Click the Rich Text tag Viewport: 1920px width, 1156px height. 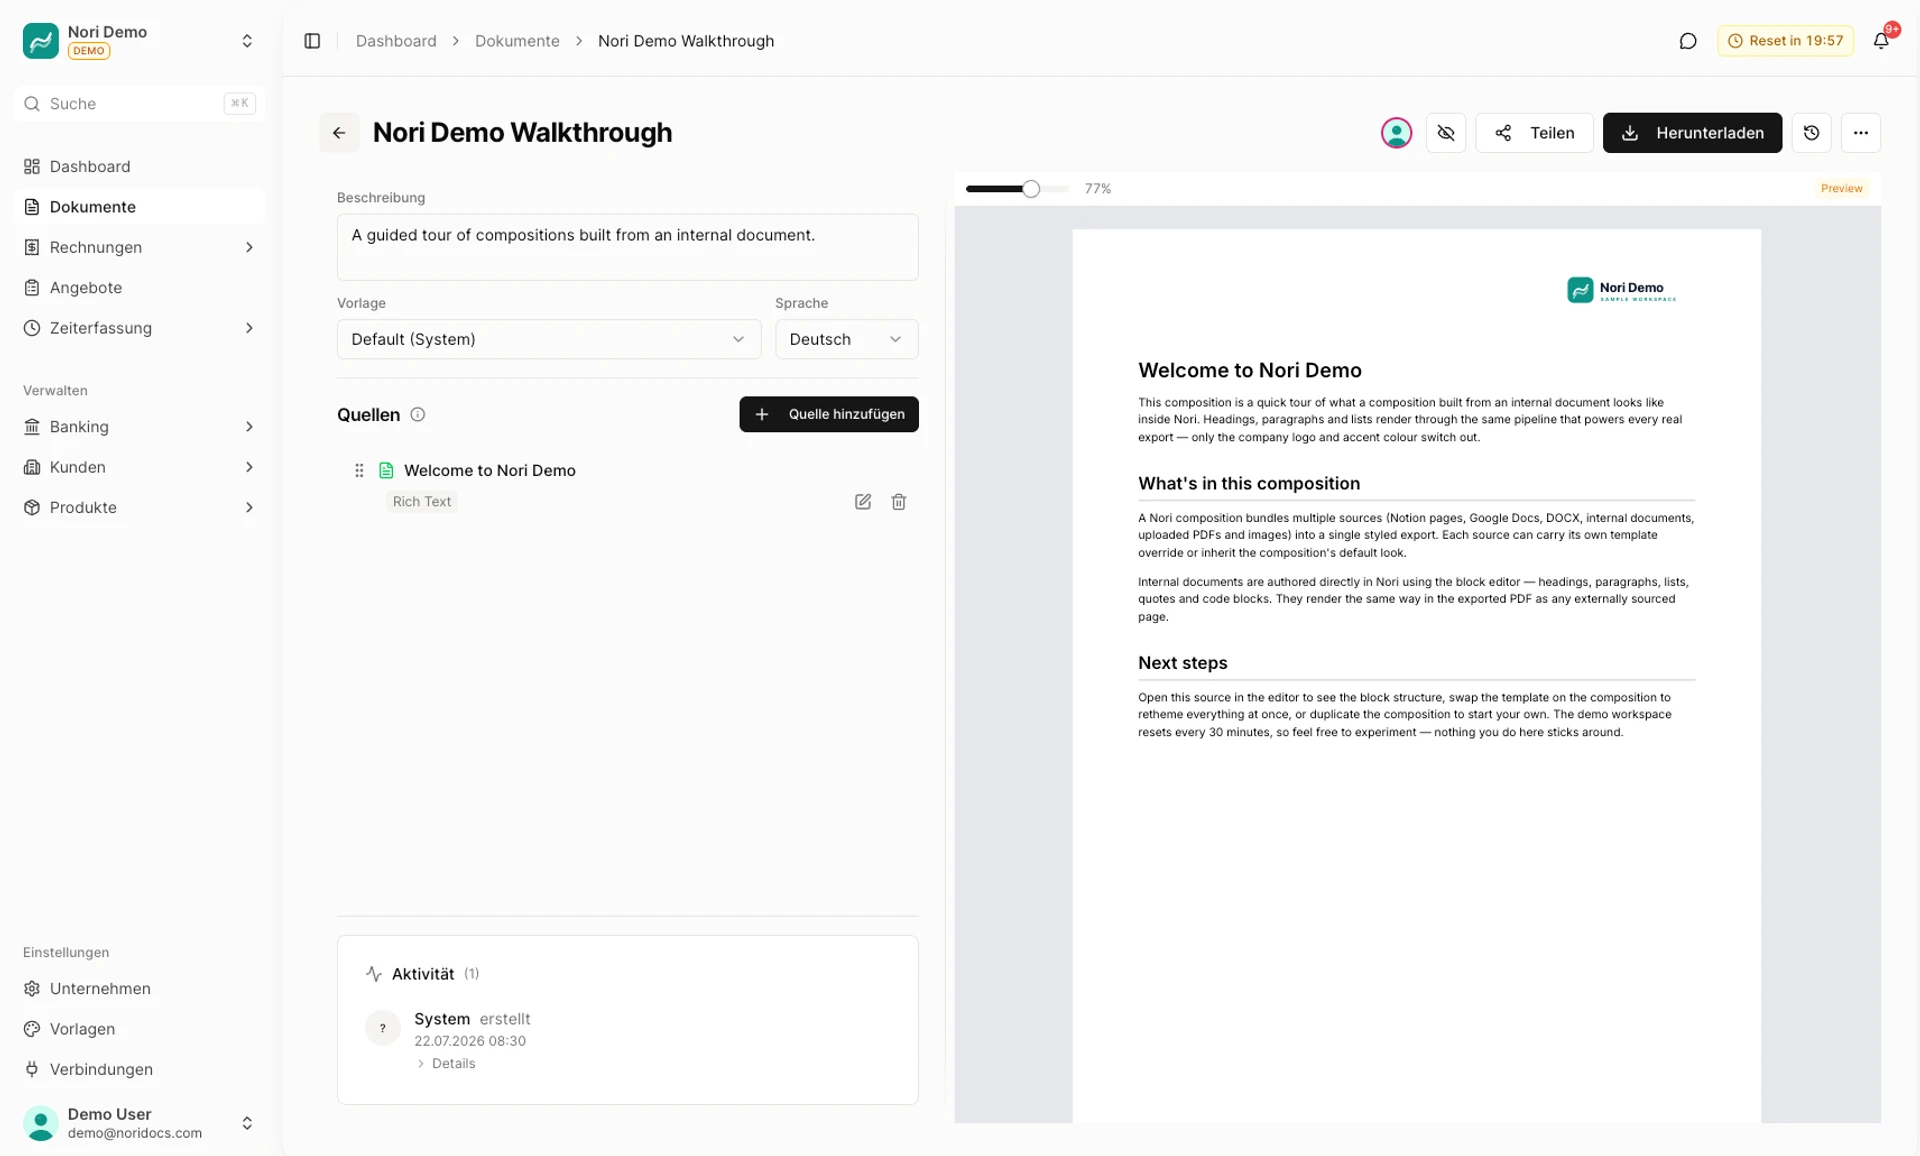[x=422, y=502]
